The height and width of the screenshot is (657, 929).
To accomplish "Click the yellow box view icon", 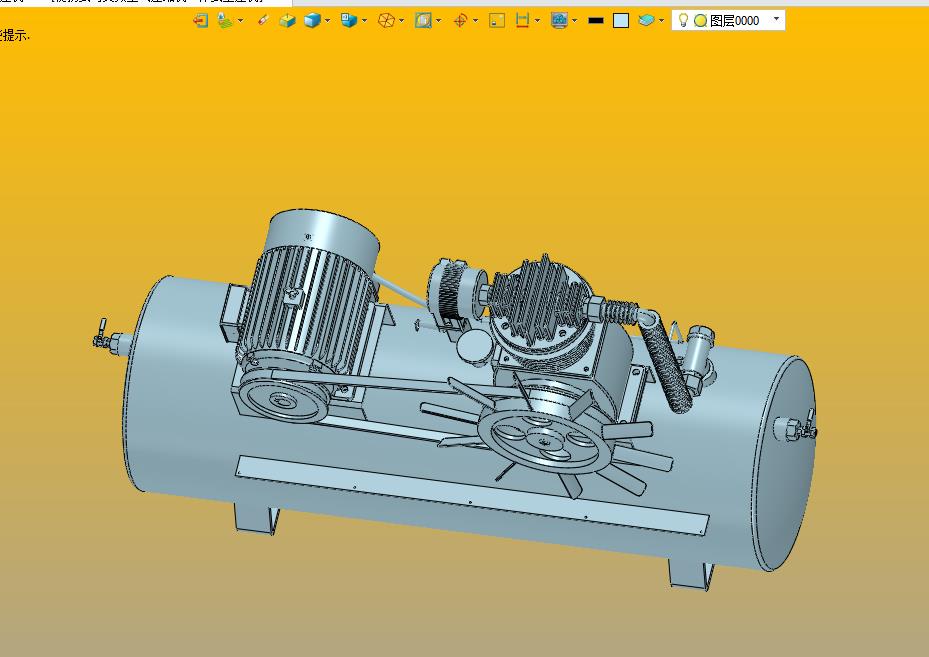I will [288, 20].
